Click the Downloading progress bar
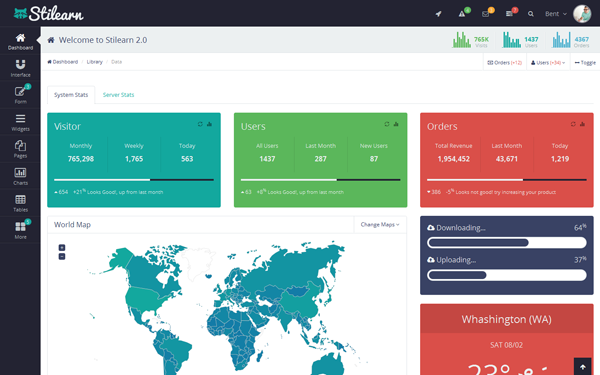Screen dimensions: 600x375 point(507,243)
